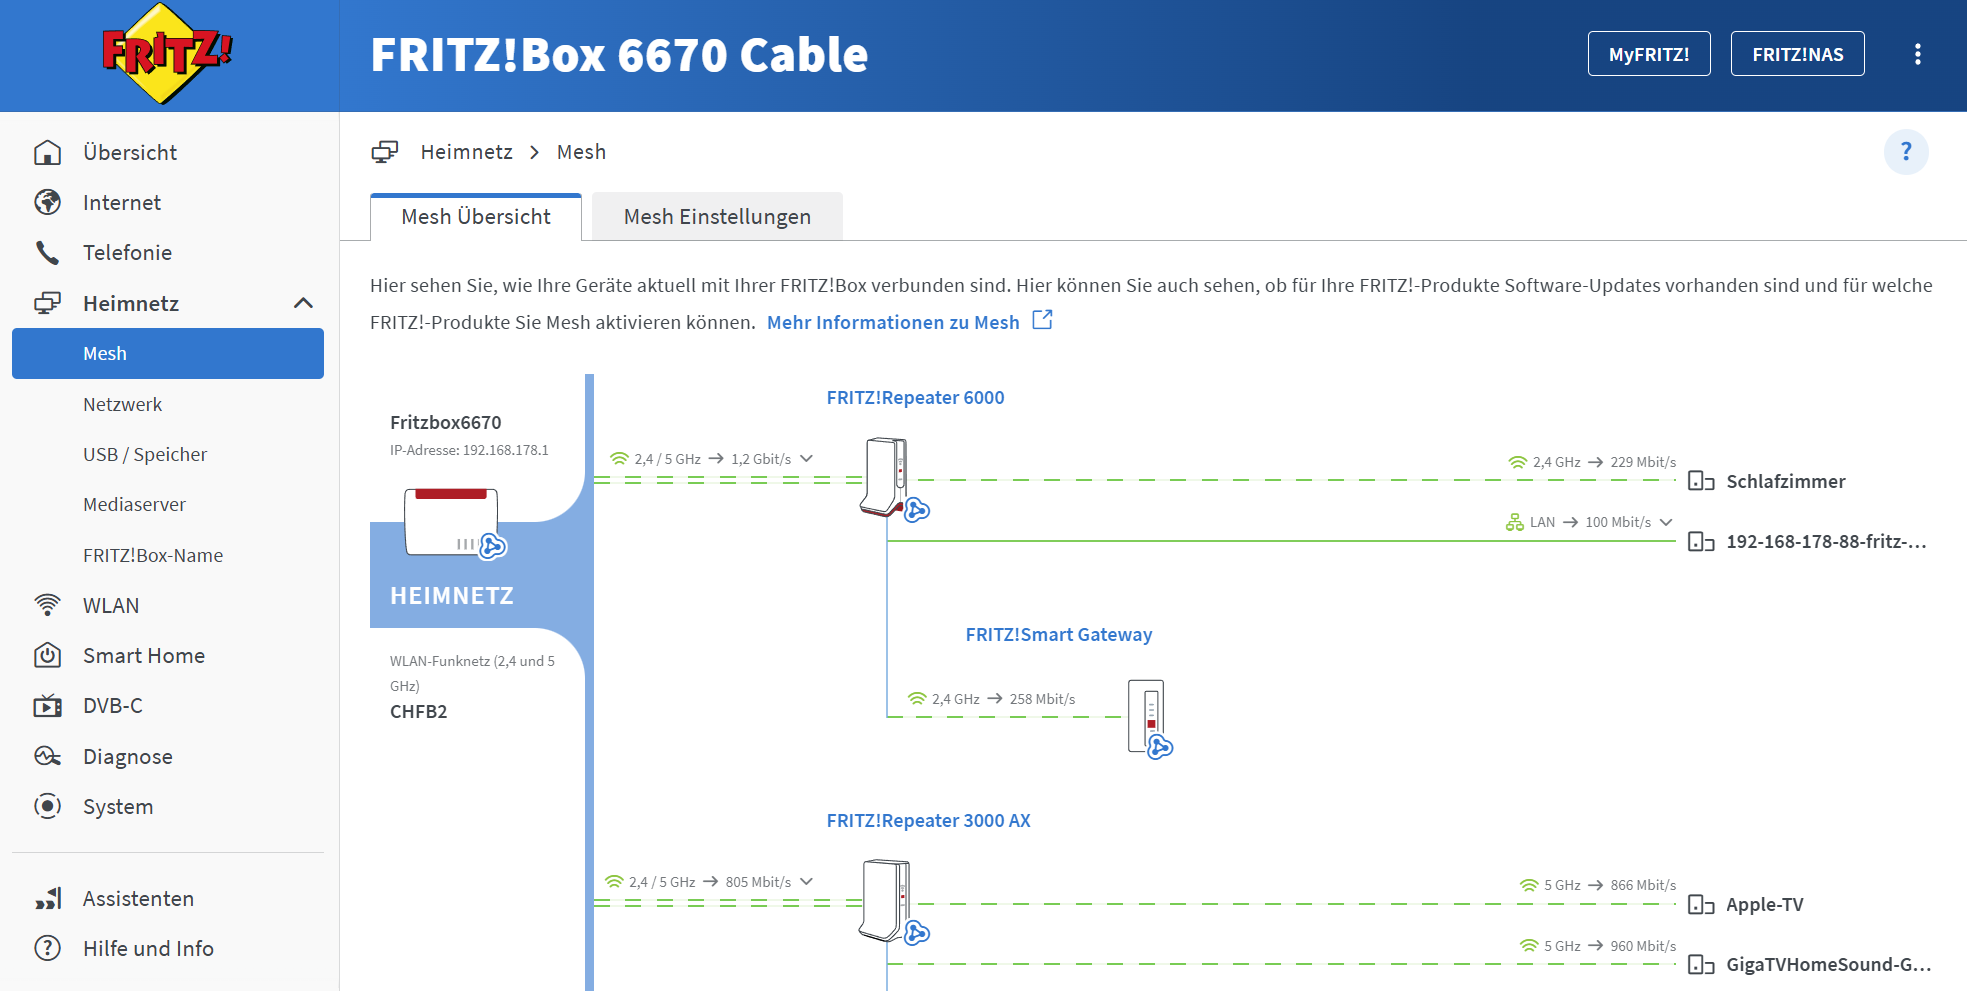The image size is (1967, 991).
Task: Click the FRITZ!Repeater 3000 AX device image
Action: (x=886, y=900)
